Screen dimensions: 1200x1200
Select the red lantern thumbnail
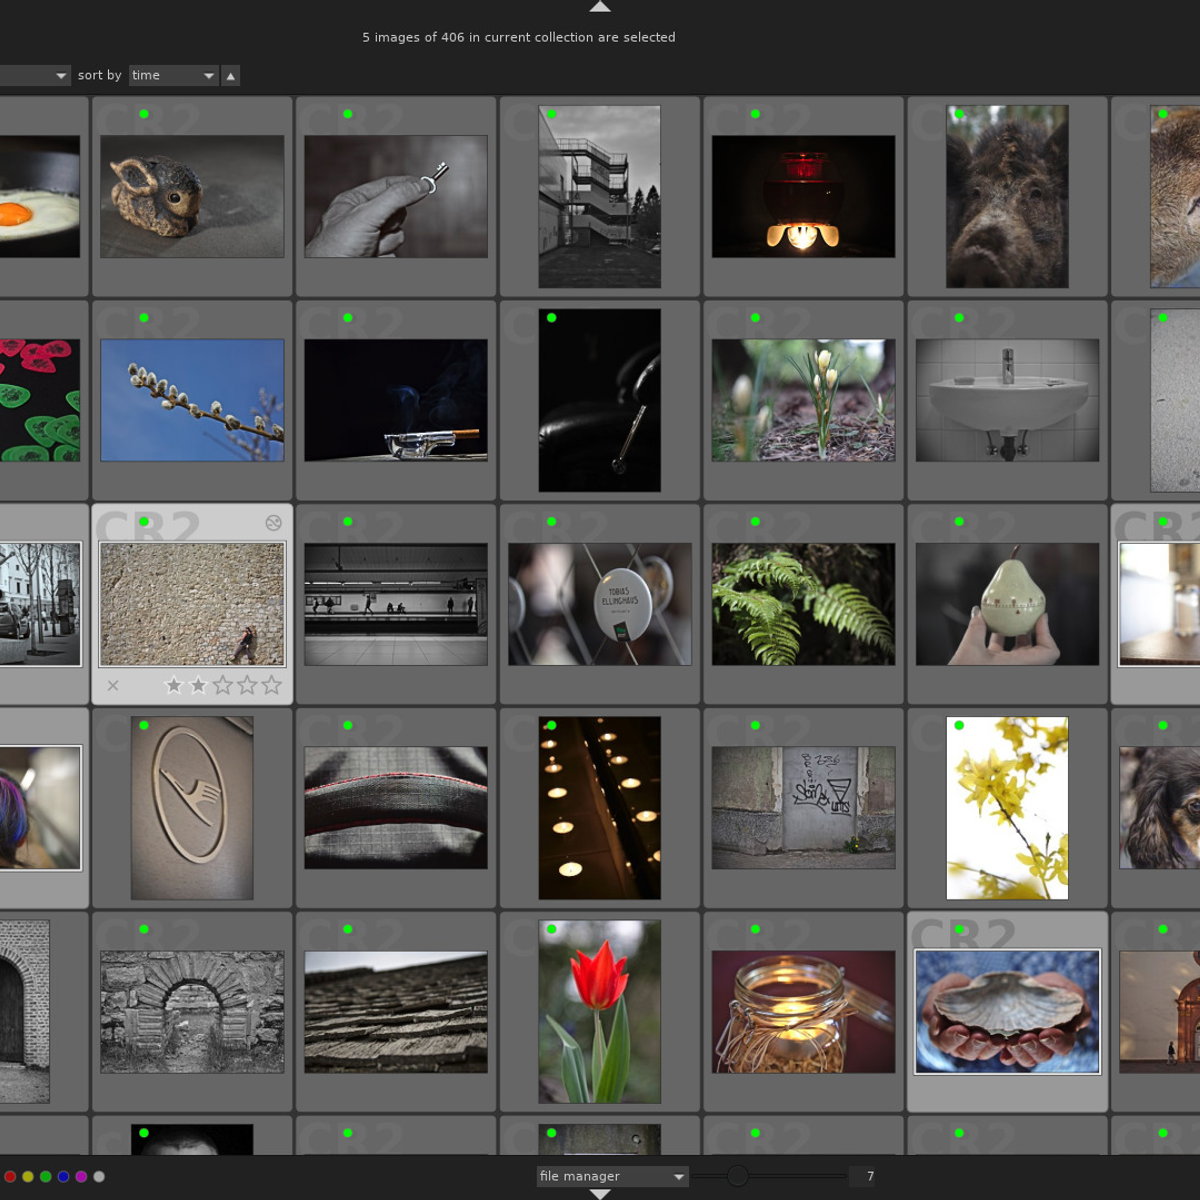pyautogui.click(x=804, y=197)
